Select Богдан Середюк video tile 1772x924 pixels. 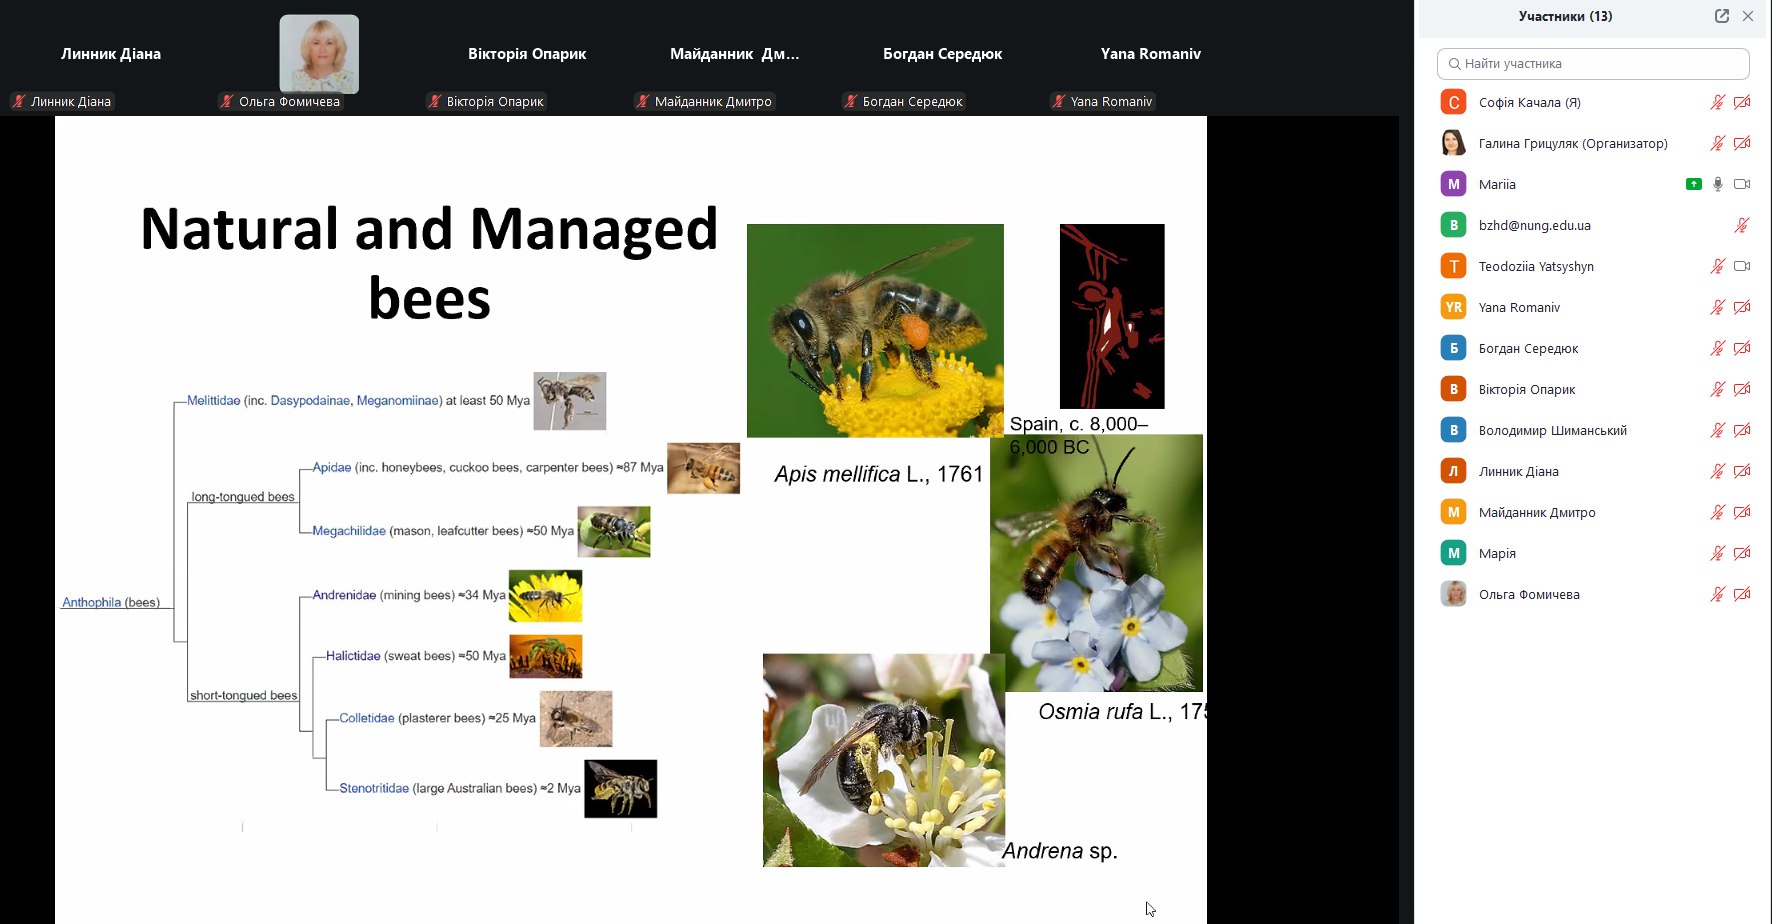pyautogui.click(x=942, y=55)
